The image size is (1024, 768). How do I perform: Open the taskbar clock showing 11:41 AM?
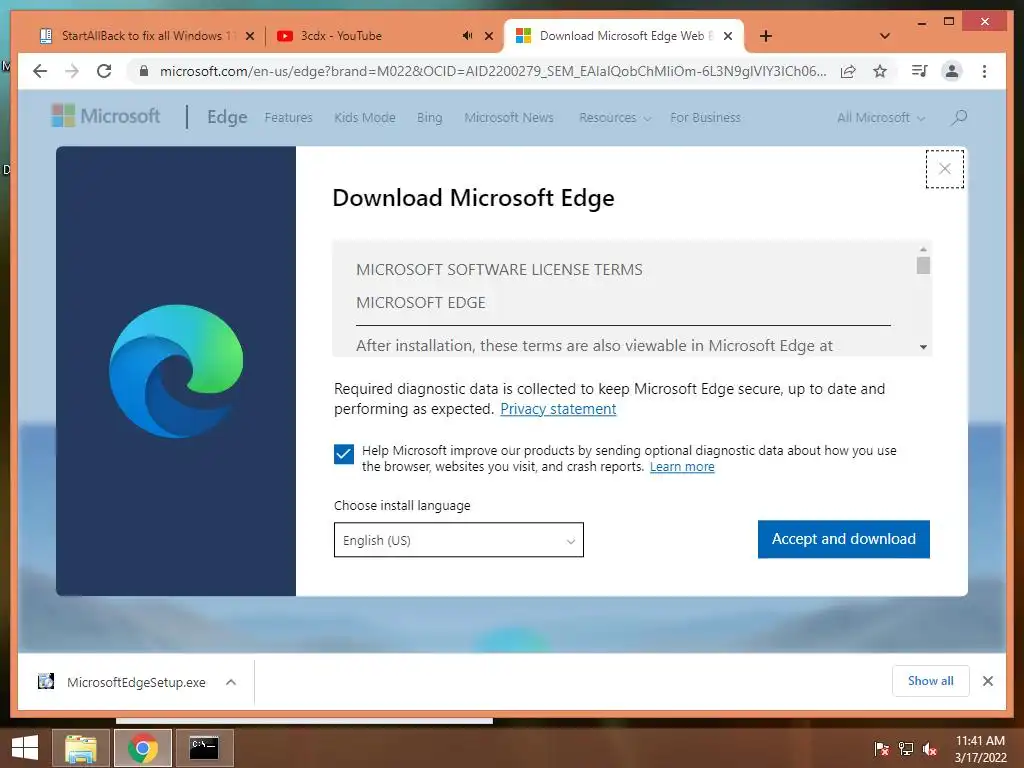(980, 749)
